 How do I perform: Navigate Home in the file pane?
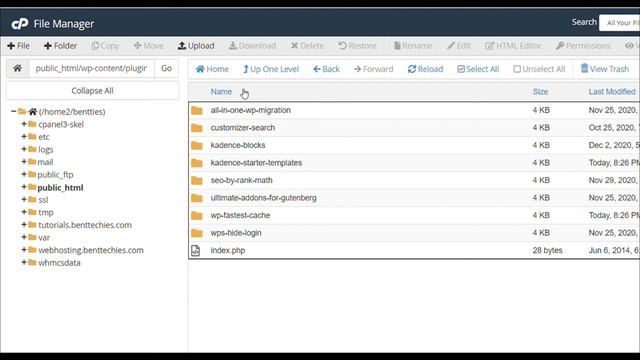[212, 69]
